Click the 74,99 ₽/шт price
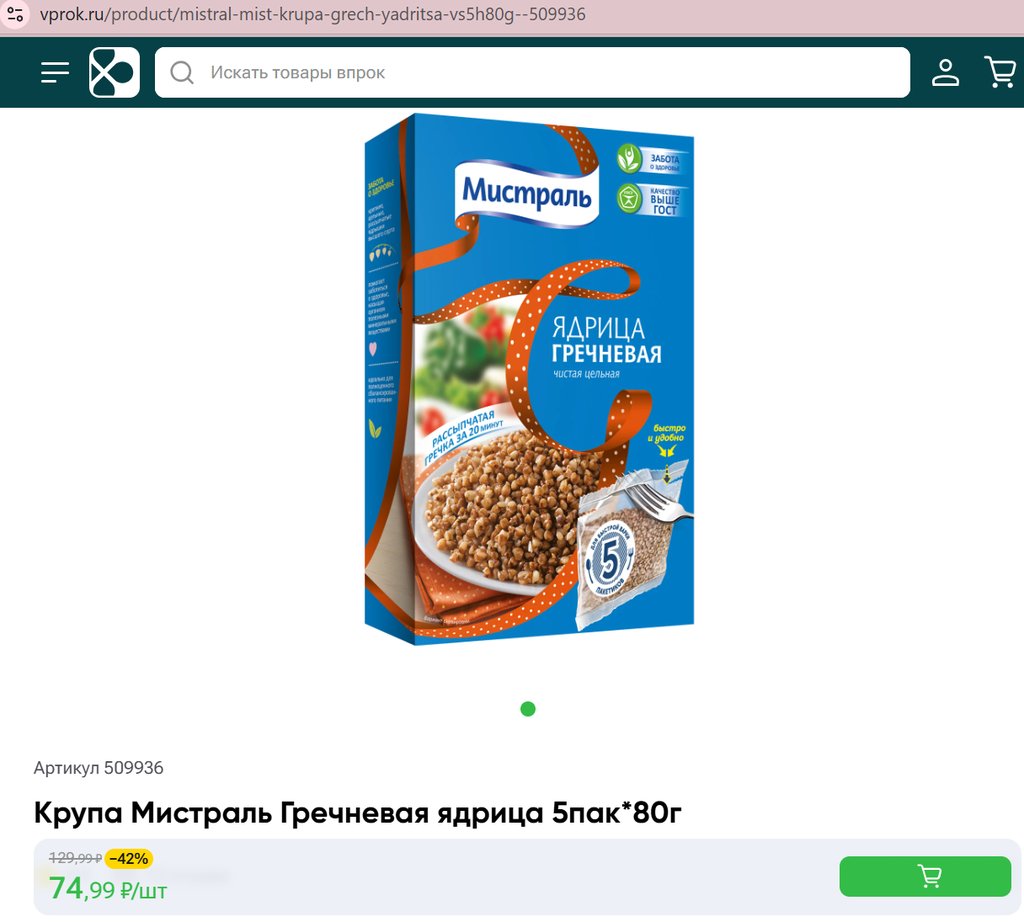The image size is (1024, 922). [x=108, y=889]
